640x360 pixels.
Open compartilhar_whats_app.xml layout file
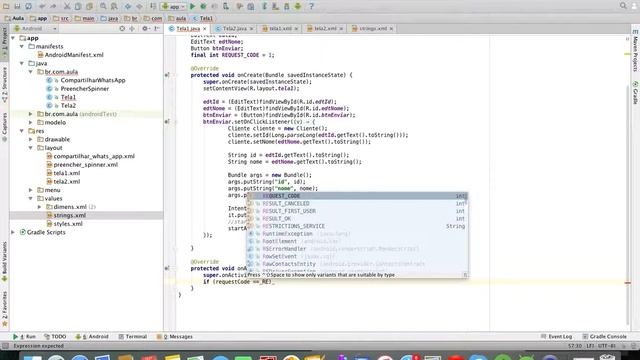94,156
